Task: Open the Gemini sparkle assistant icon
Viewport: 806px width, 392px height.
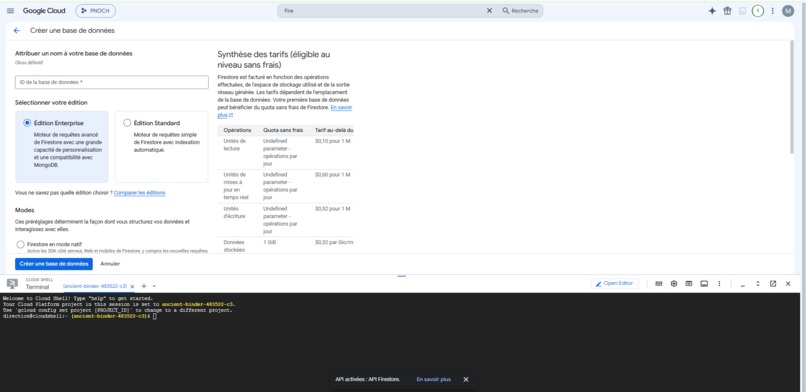Action: 712,11
